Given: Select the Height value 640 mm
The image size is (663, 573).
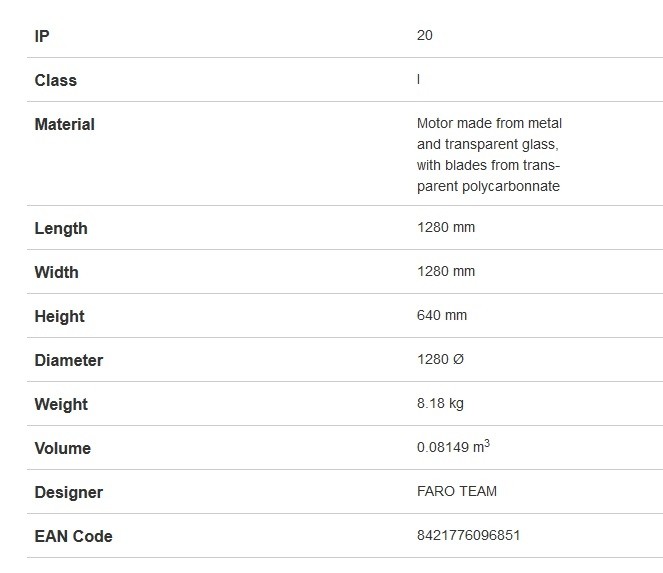Looking at the screenshot, I should (442, 315).
